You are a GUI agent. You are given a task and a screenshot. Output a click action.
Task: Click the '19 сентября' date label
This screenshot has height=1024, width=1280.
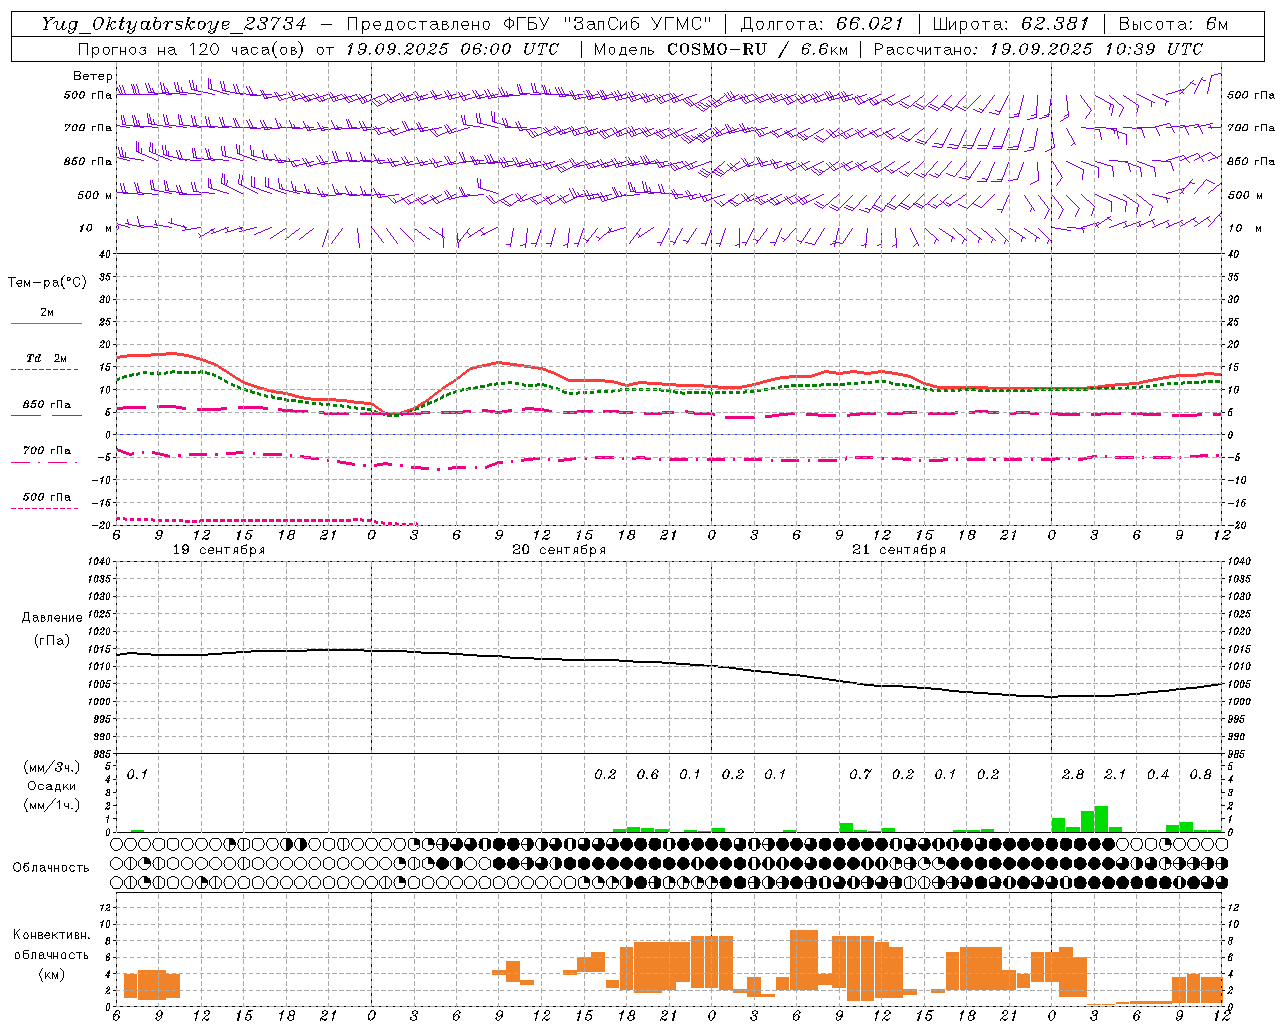(219, 550)
